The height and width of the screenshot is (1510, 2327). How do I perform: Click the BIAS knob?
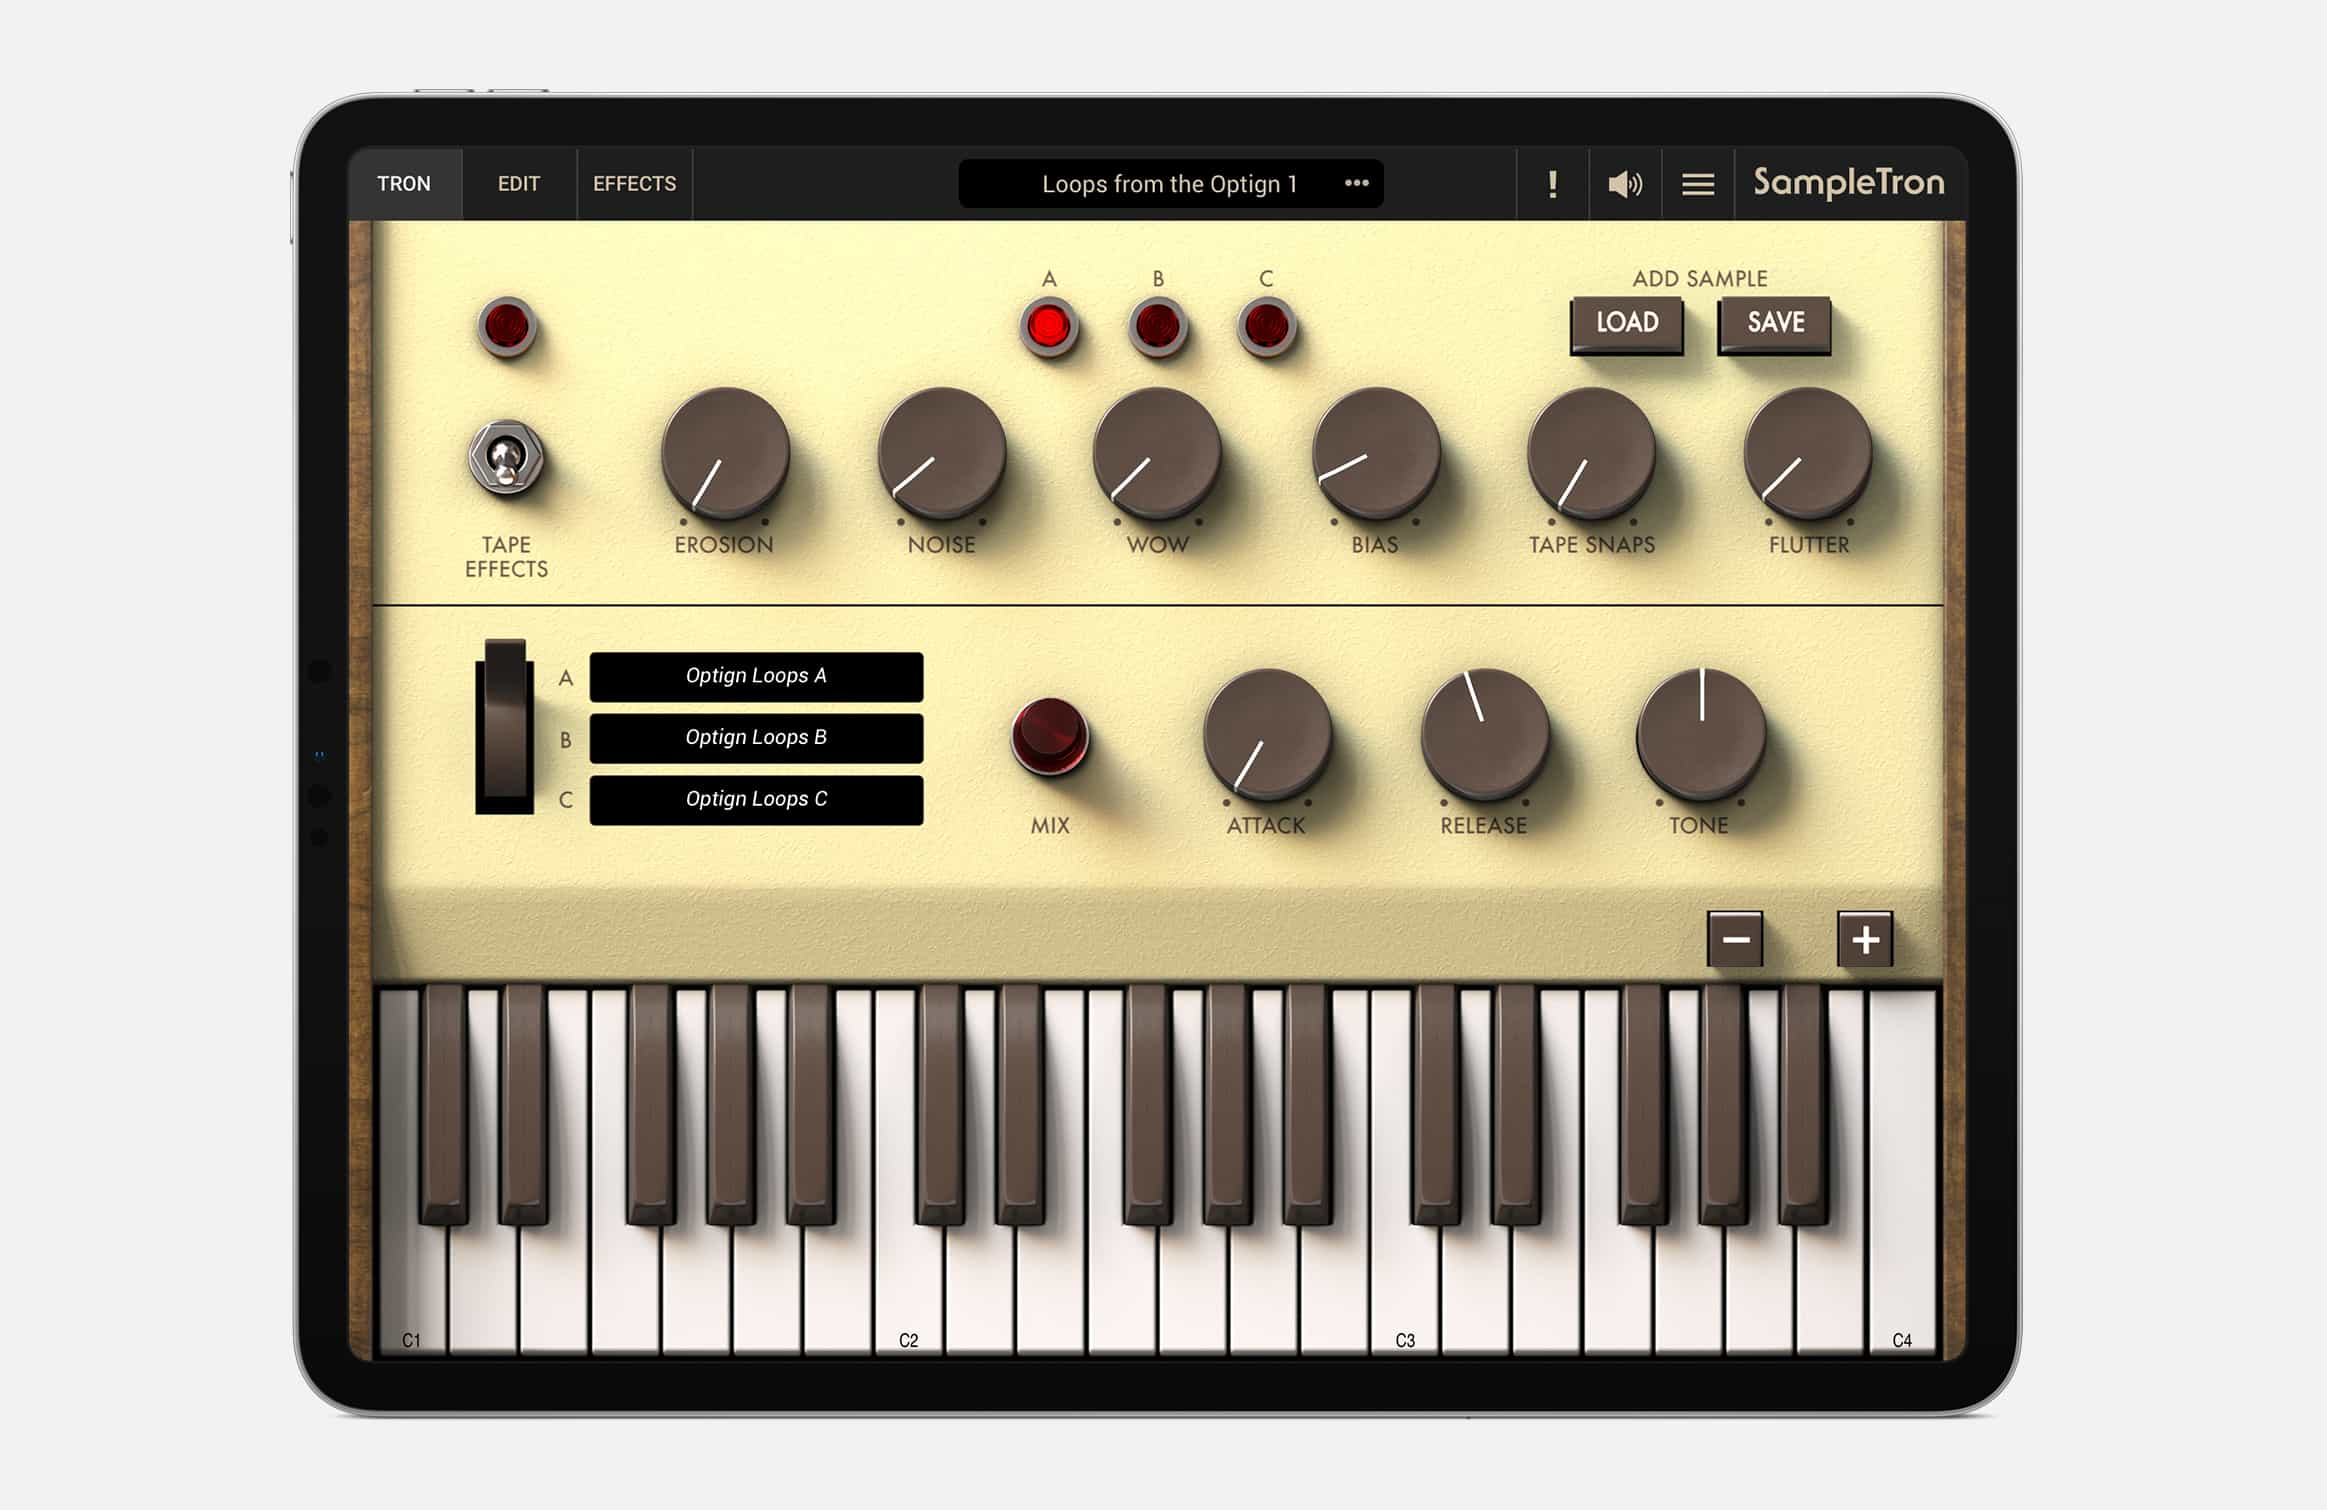pyautogui.click(x=1376, y=453)
